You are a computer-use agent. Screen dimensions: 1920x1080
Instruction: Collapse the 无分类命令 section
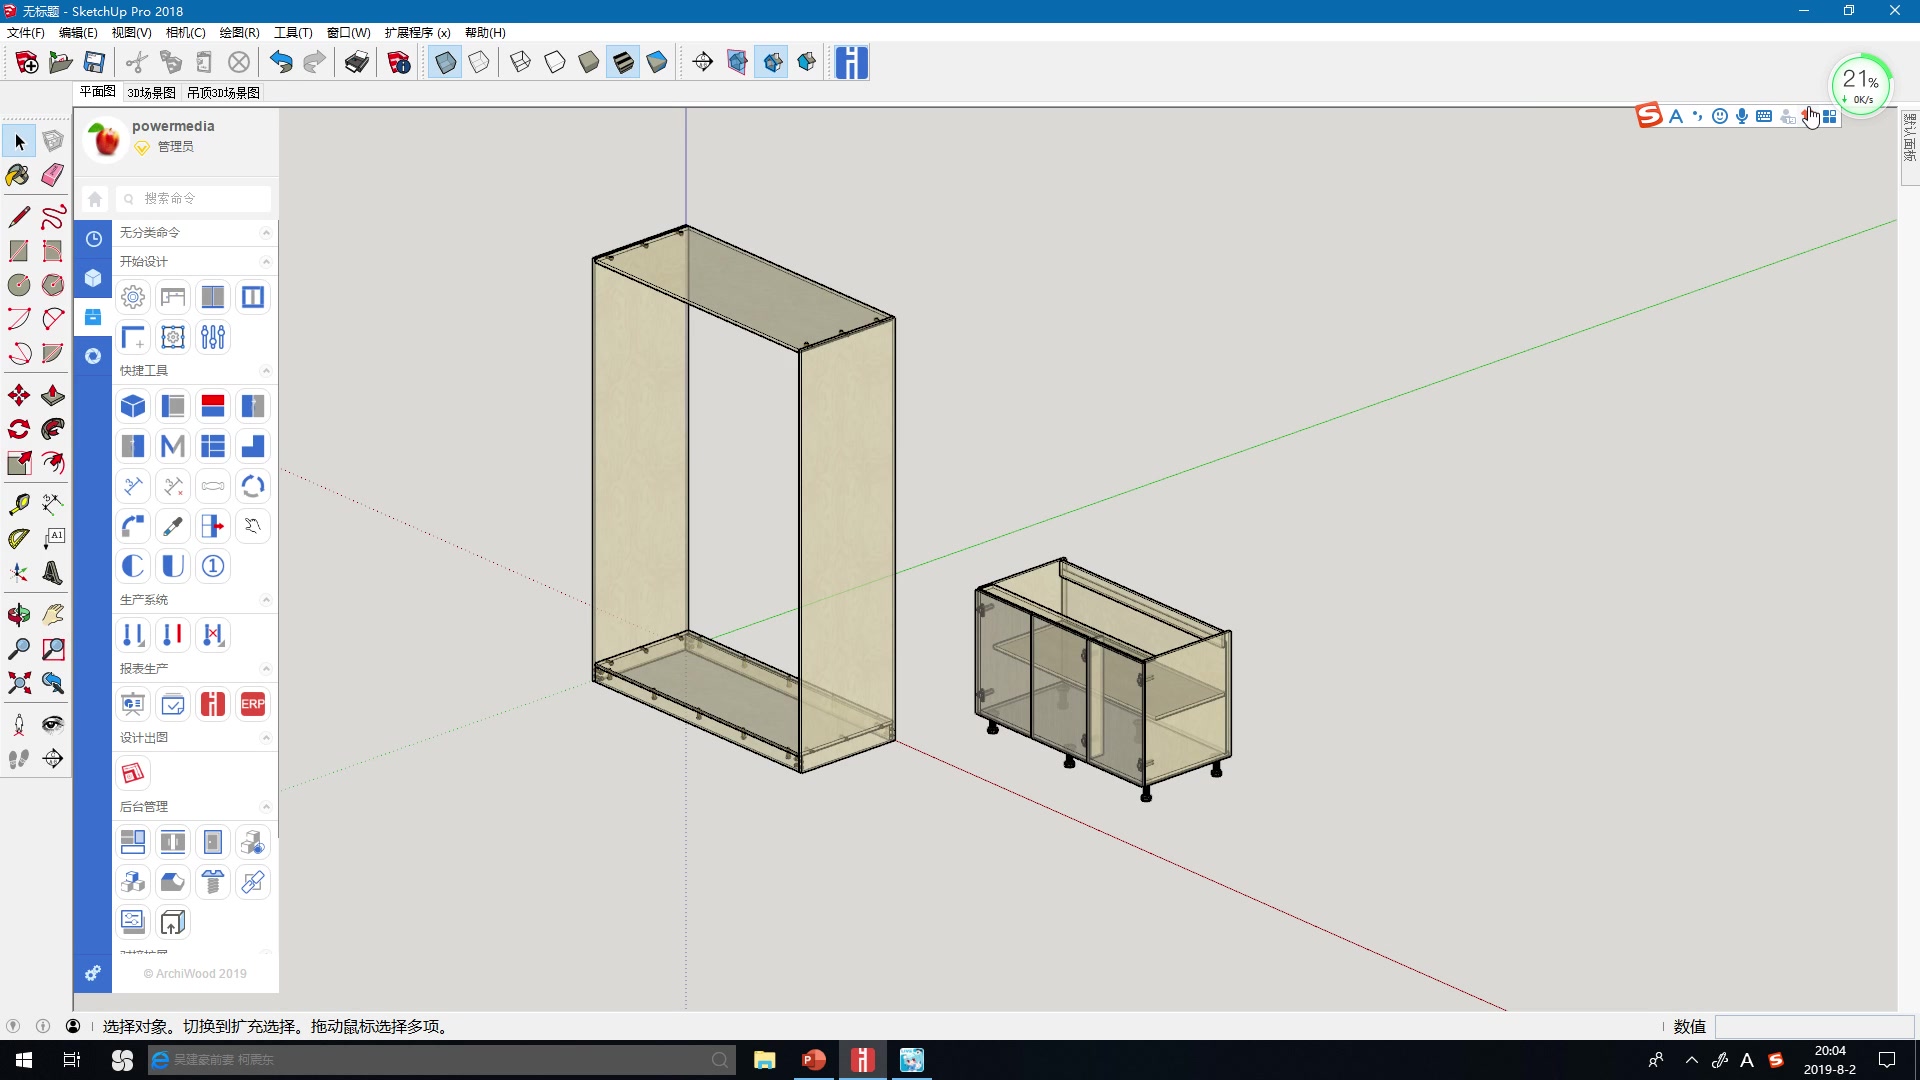coord(266,233)
